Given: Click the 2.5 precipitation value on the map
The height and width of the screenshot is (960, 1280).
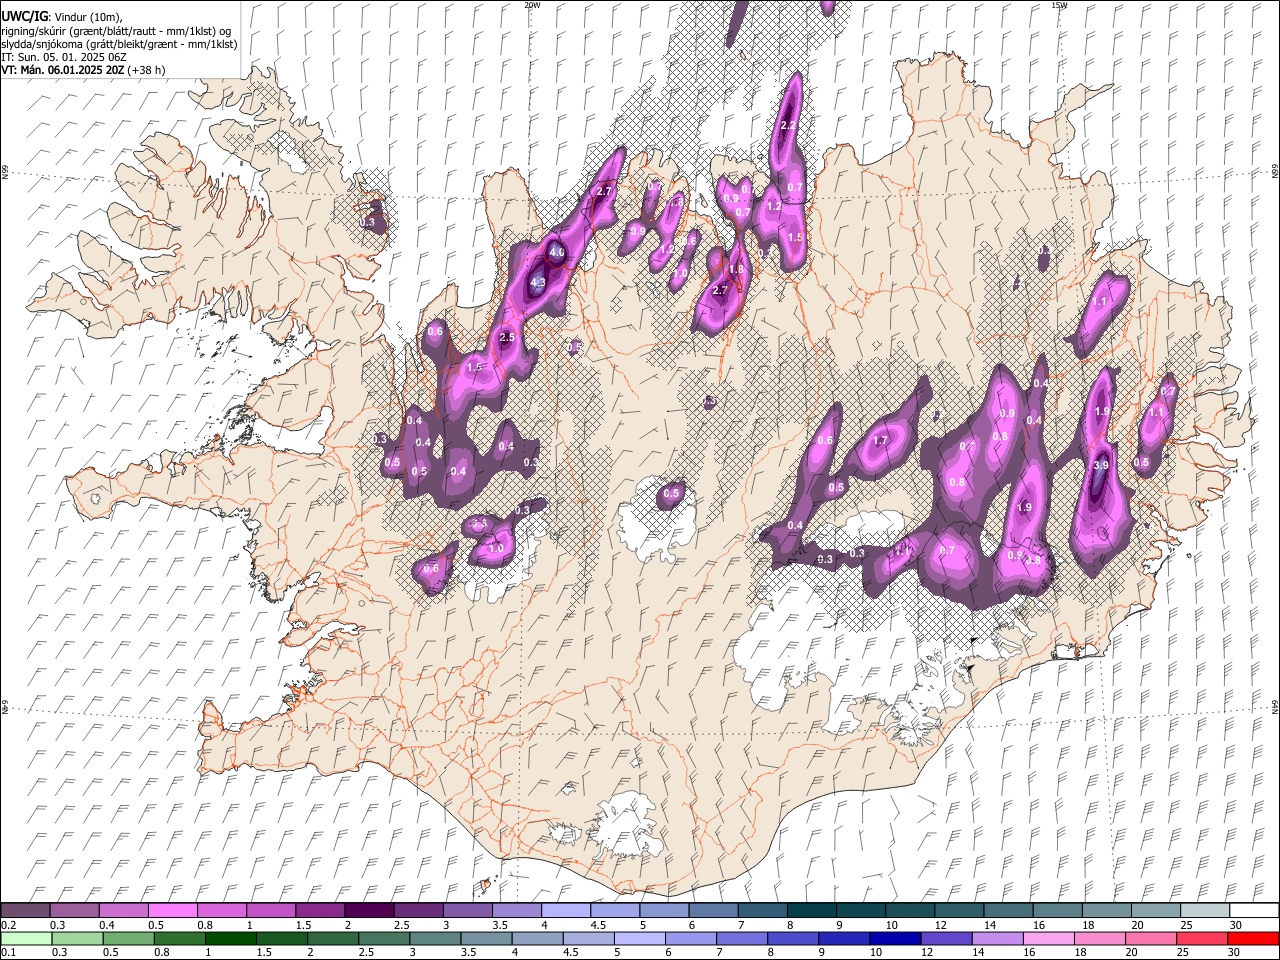Looking at the screenshot, I should pyautogui.click(x=506, y=338).
